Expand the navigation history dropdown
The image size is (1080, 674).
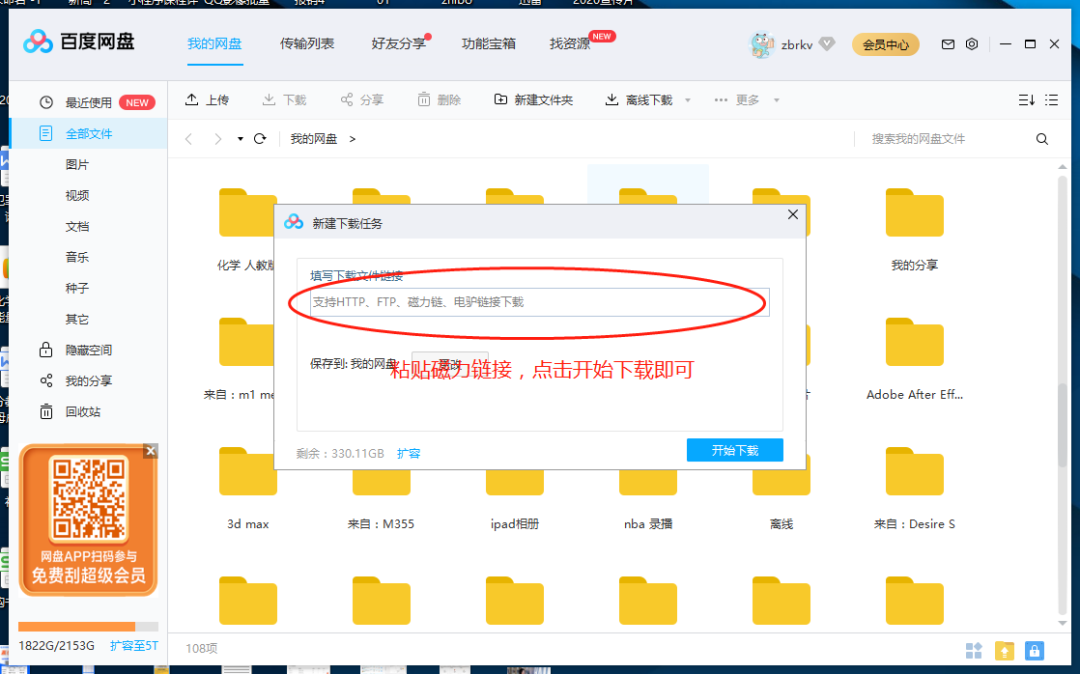[240, 139]
